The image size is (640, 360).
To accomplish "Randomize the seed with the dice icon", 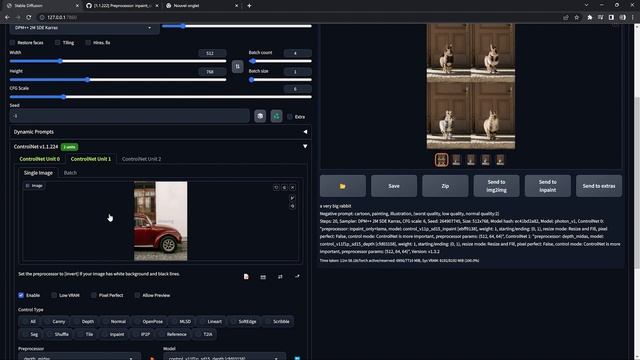I will (x=260, y=116).
